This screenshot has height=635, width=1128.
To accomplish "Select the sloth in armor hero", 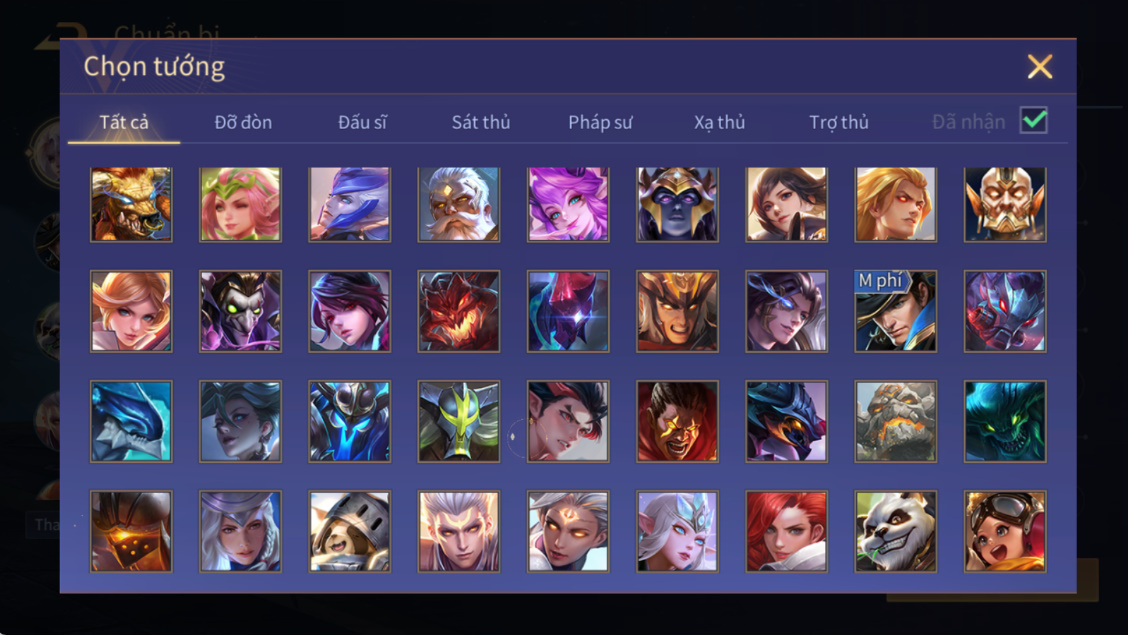I will (x=350, y=531).
